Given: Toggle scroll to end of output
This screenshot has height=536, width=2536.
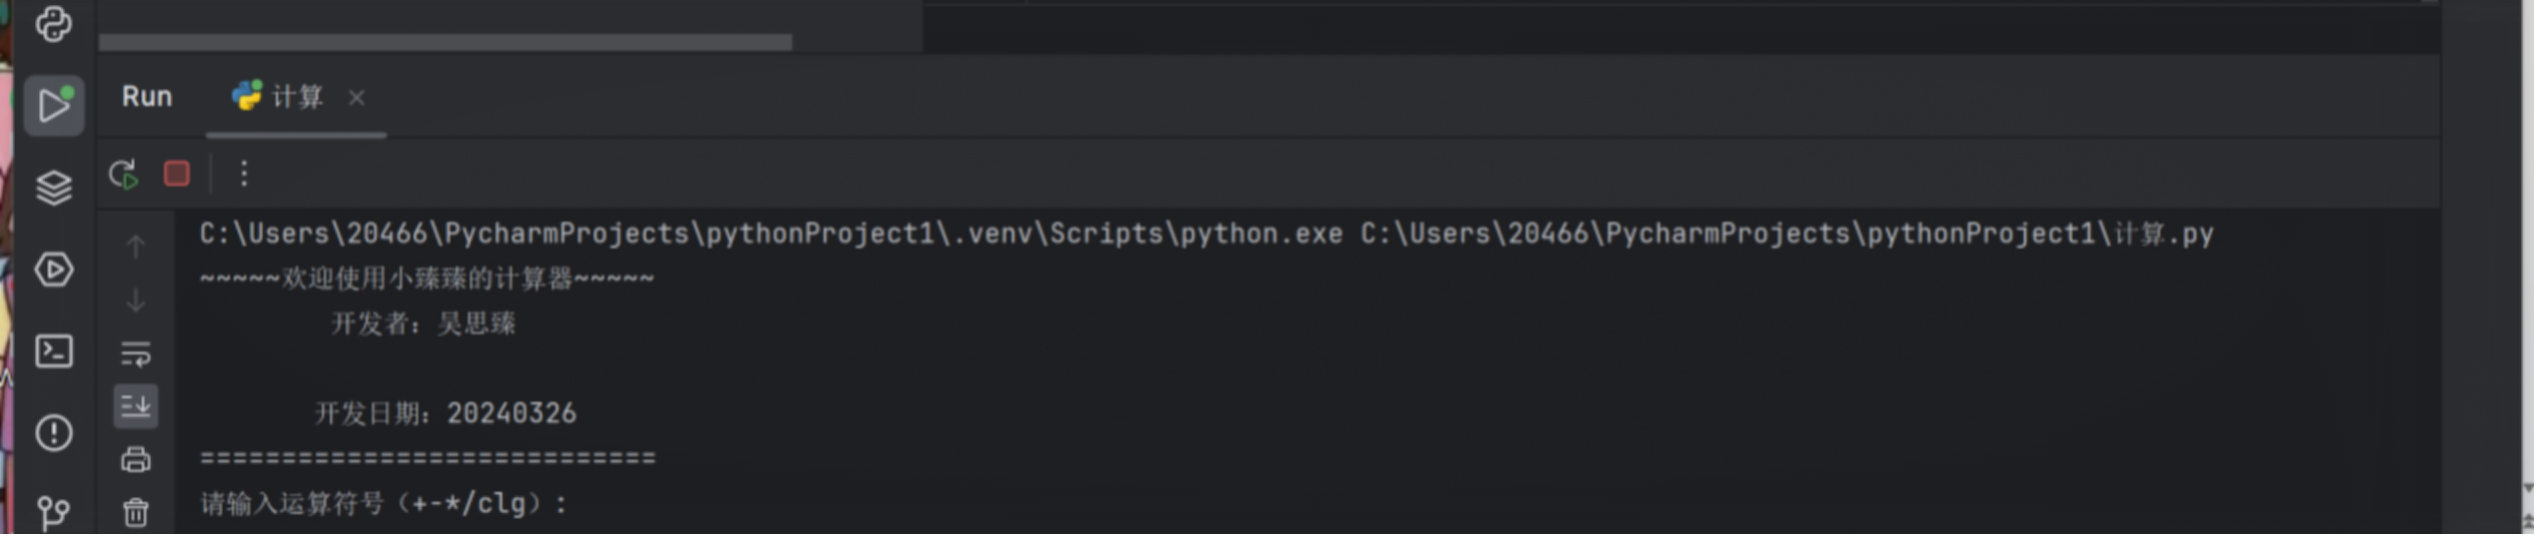Looking at the screenshot, I should click(135, 407).
